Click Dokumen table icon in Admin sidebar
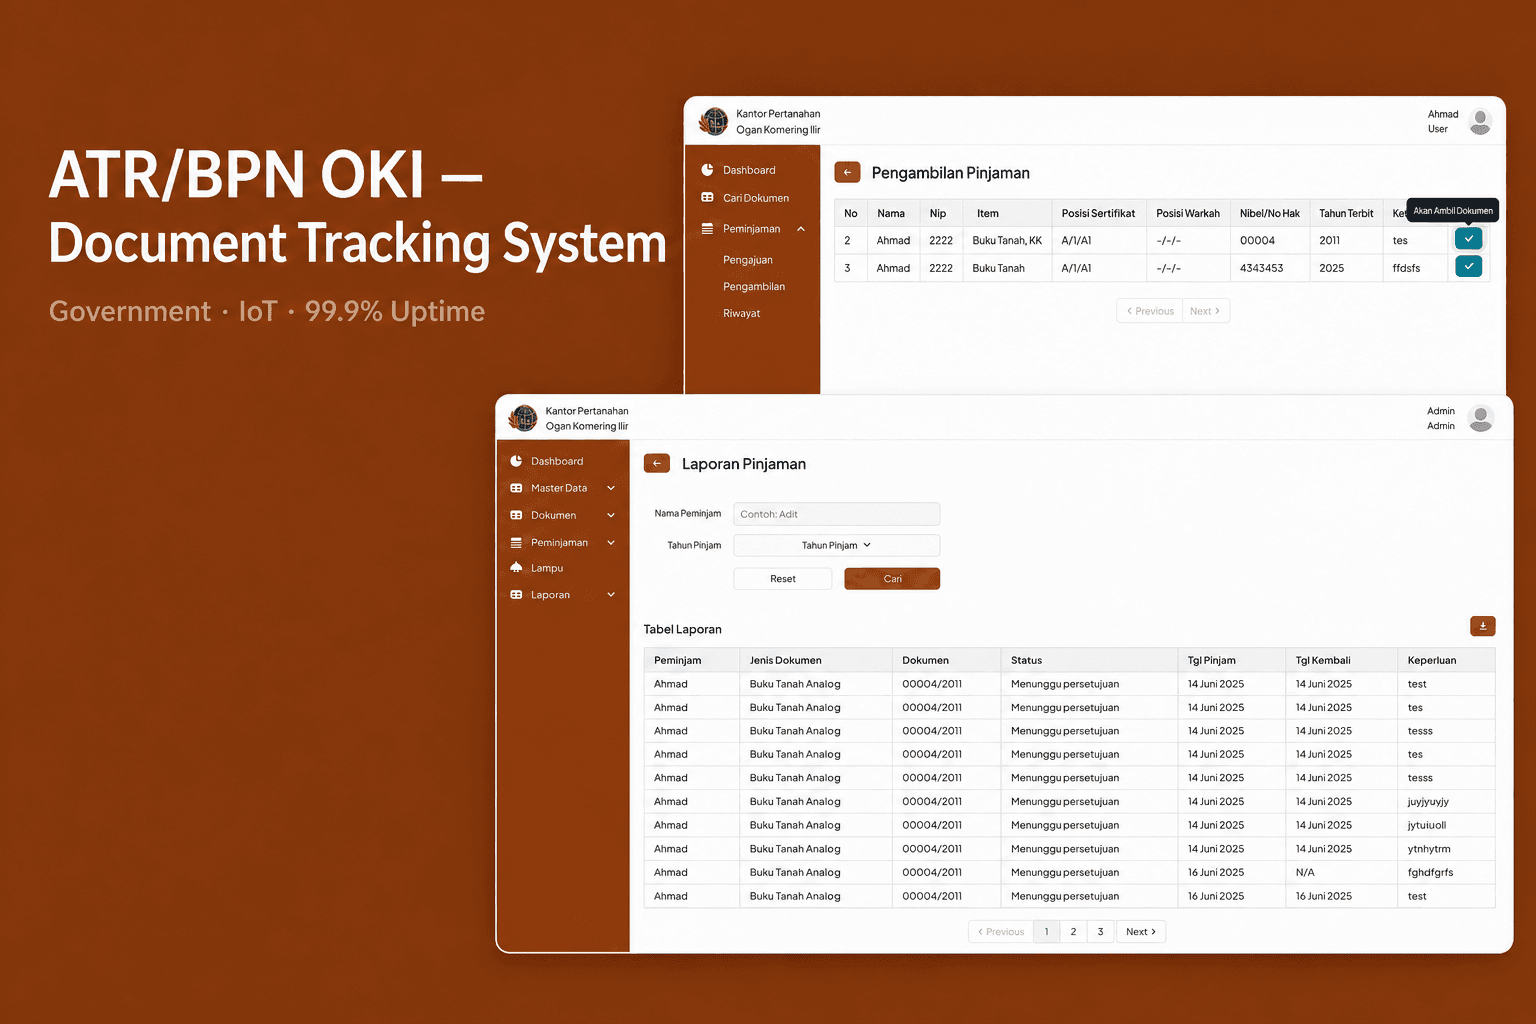The width and height of the screenshot is (1536, 1024). 516,515
